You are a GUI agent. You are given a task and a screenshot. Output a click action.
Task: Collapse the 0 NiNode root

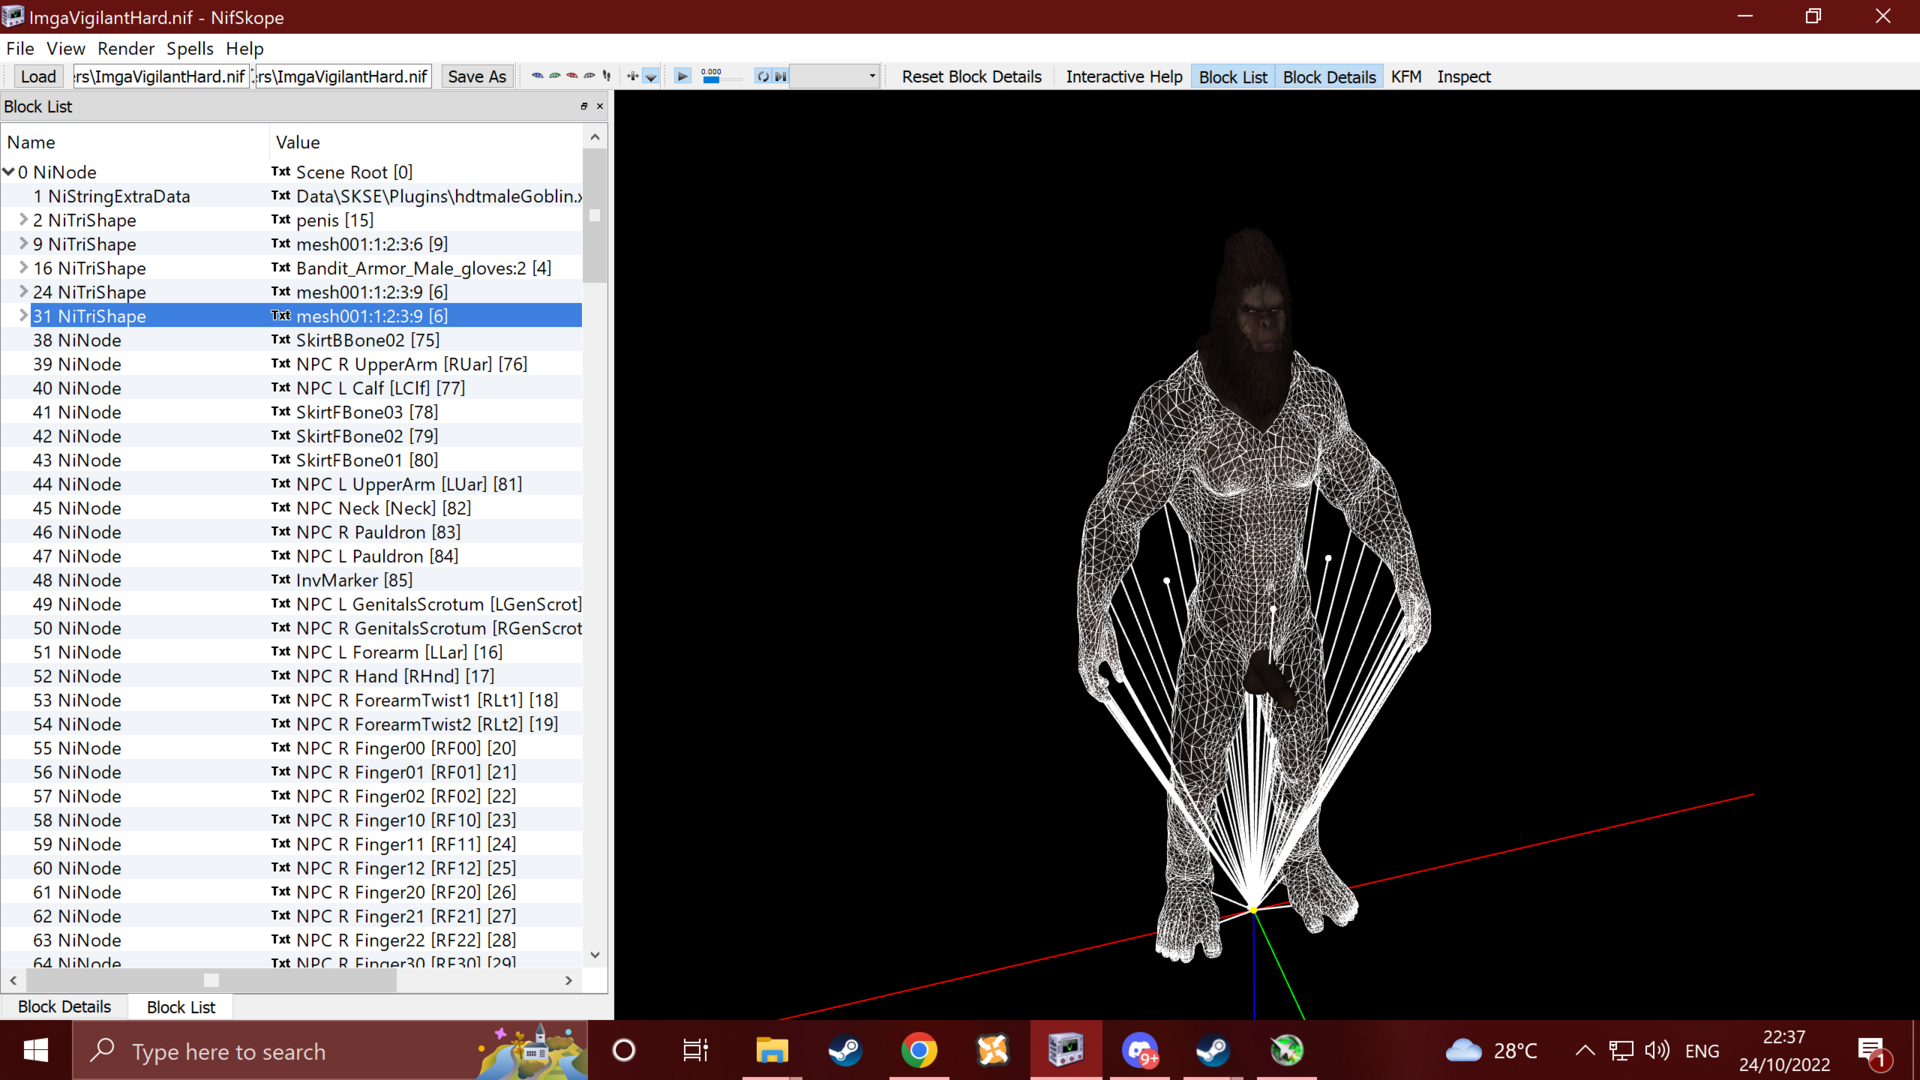pyautogui.click(x=9, y=171)
